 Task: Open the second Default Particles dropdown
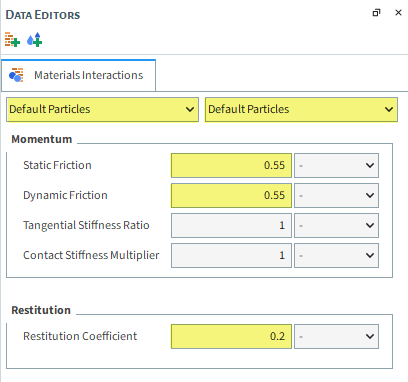(x=301, y=109)
